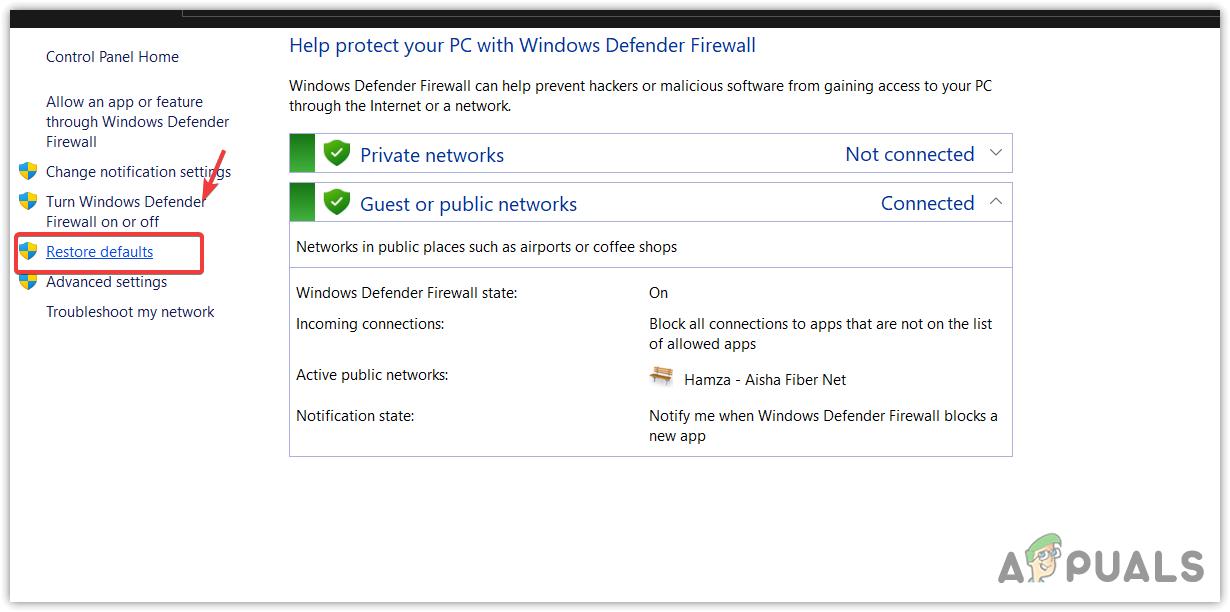Launch Troubleshoot my network
This screenshot has width=1230, height=612.
click(x=130, y=312)
